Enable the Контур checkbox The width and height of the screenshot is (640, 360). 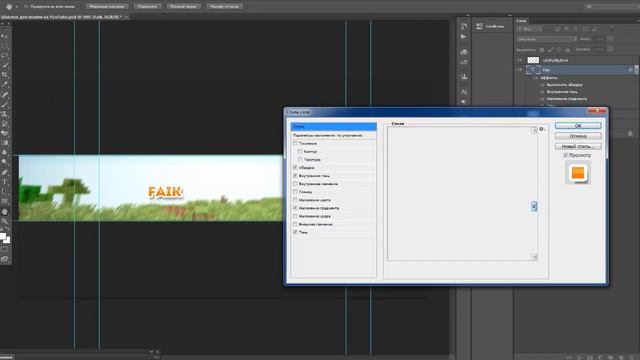300,151
